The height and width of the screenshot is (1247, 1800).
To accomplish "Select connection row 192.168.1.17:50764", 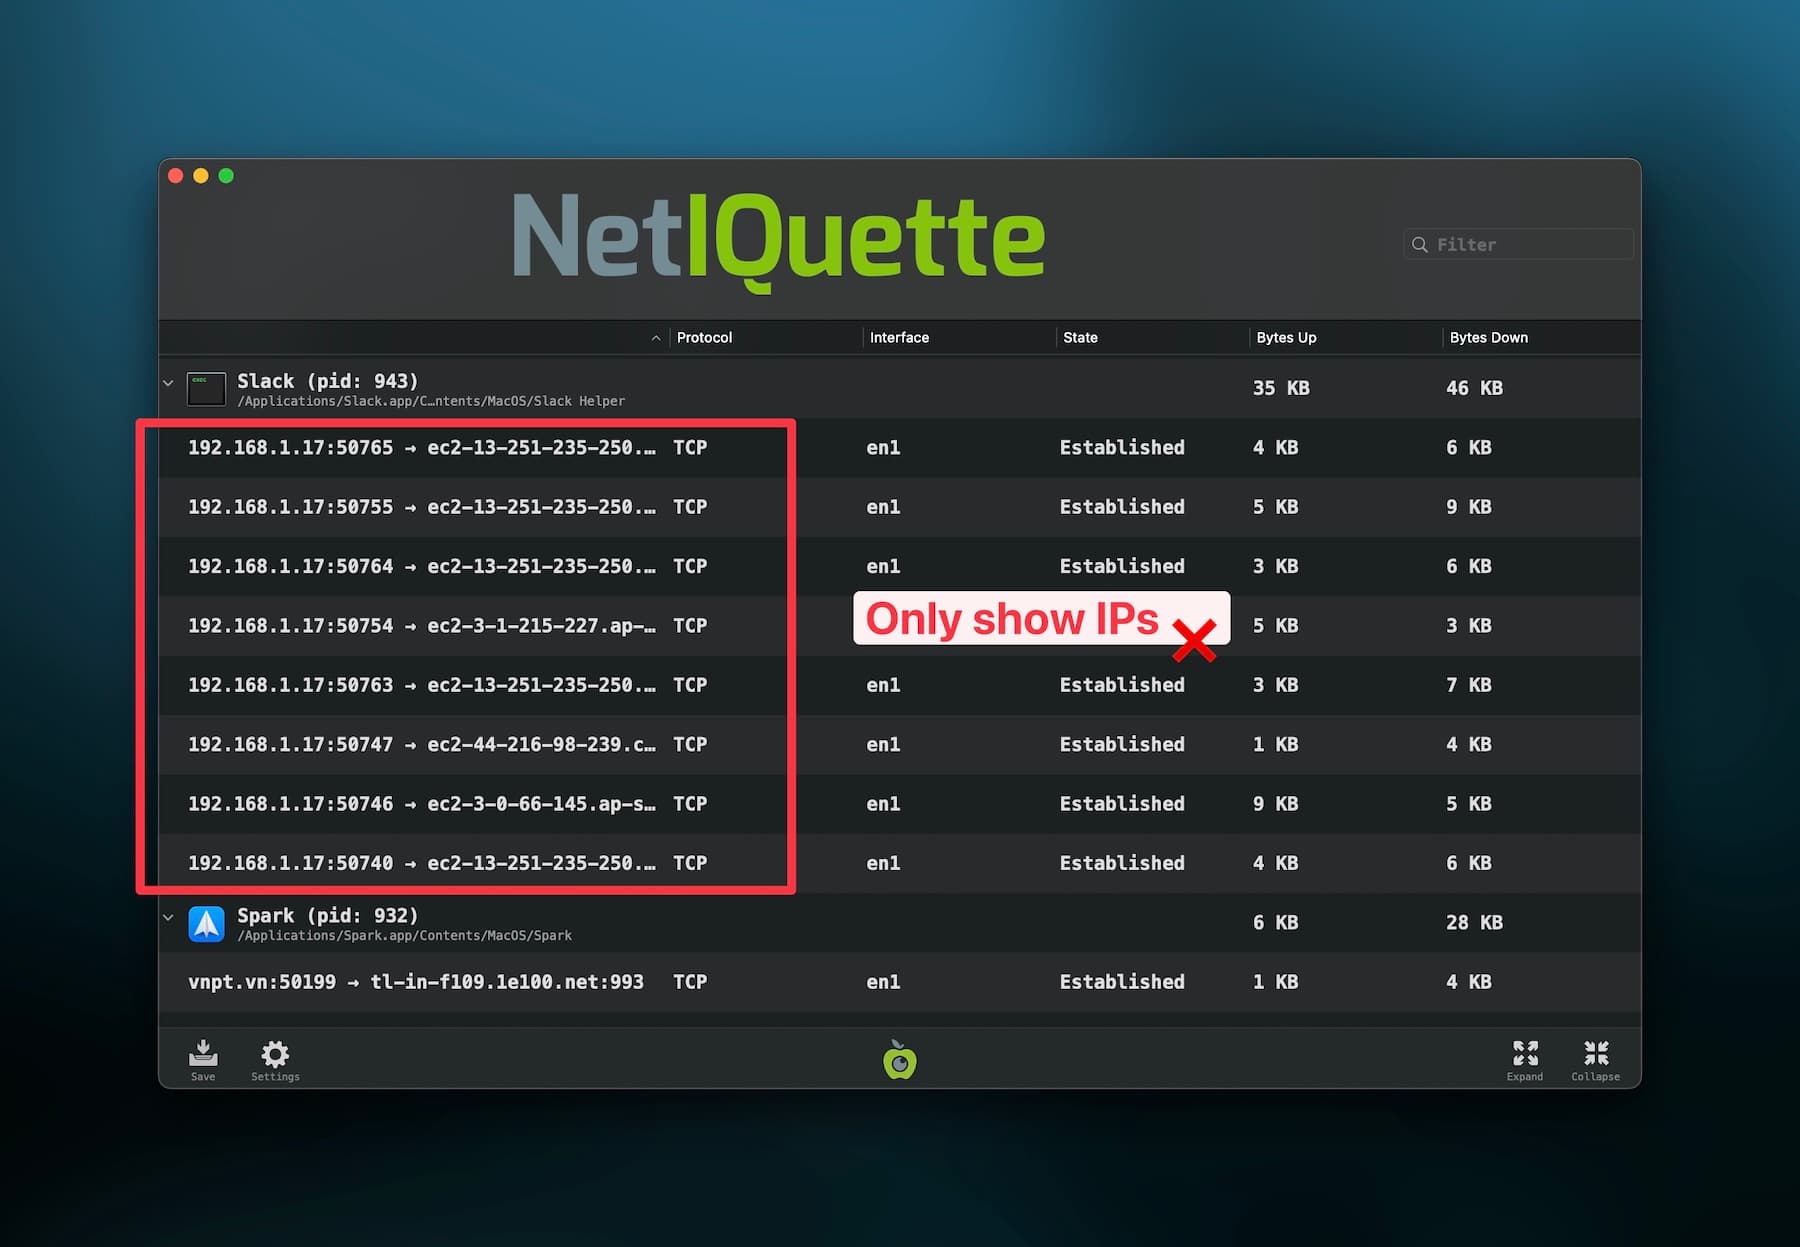I will (899, 566).
